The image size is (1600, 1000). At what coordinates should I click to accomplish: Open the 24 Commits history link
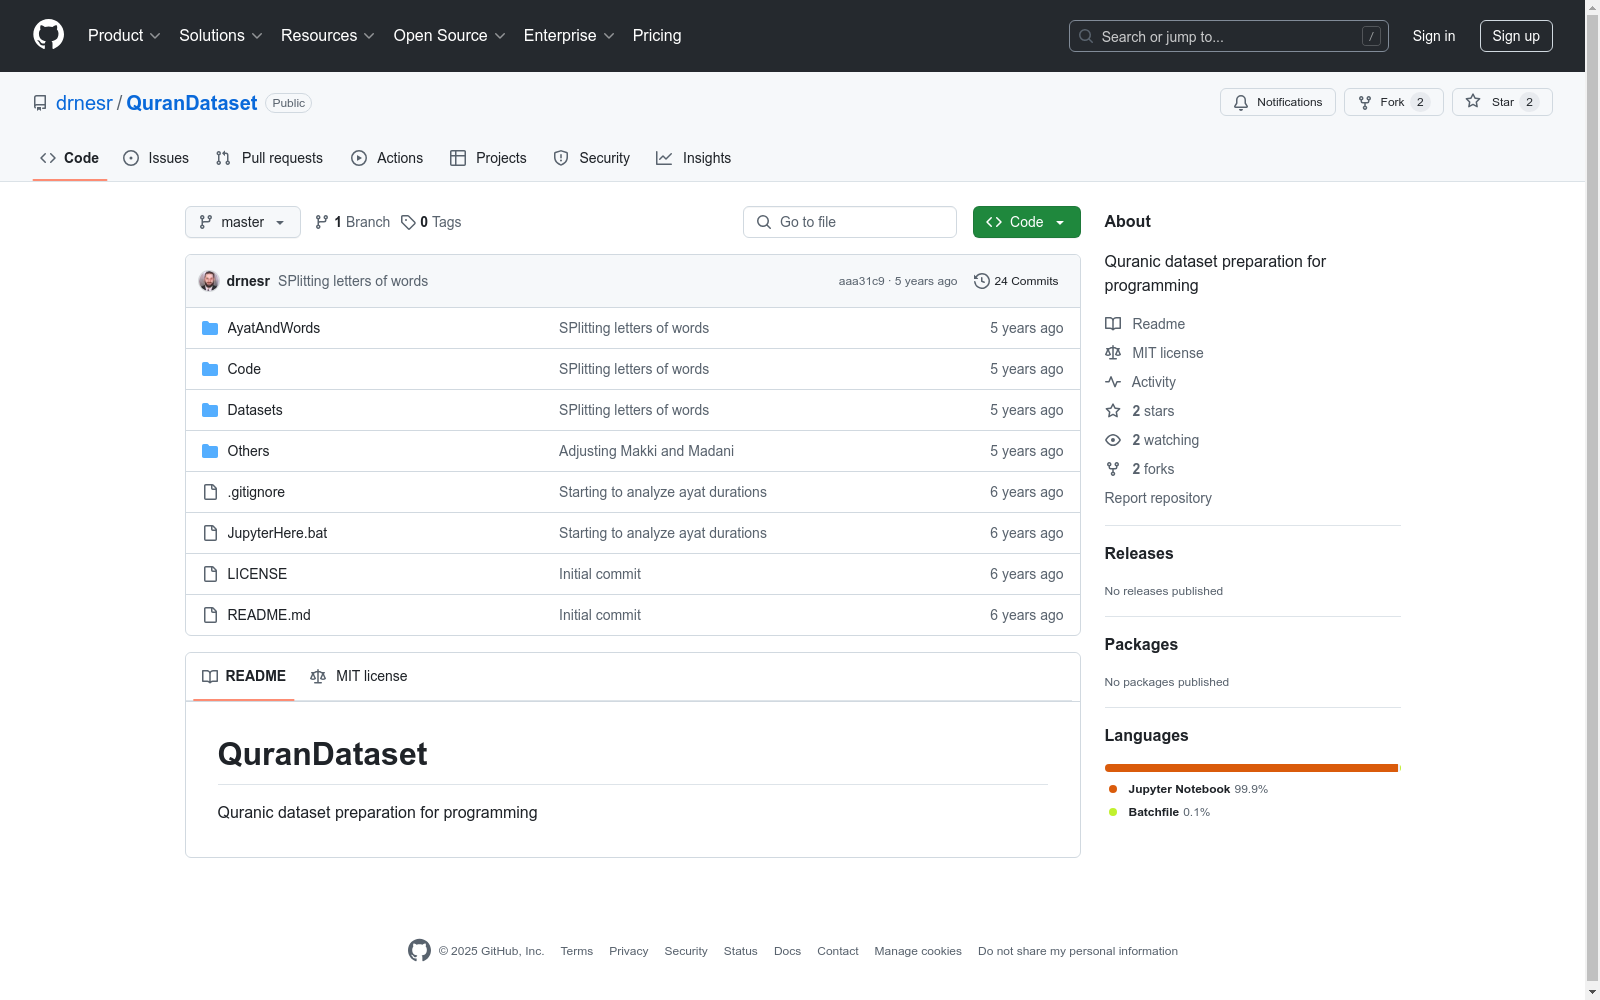point(1016,281)
